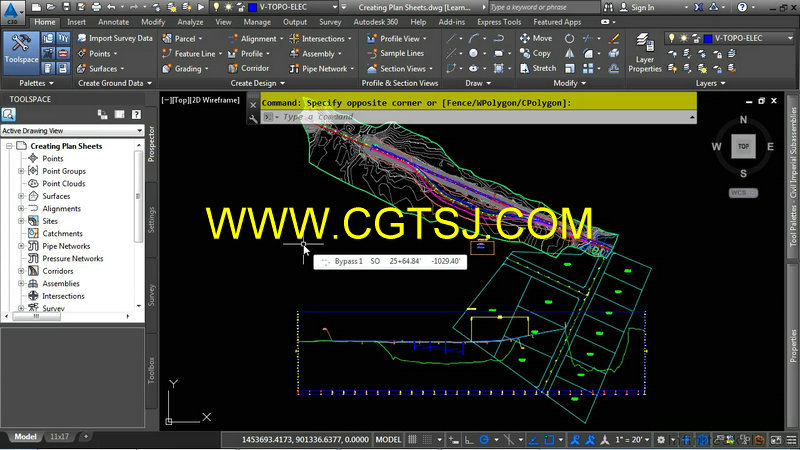The image size is (800, 450).
Task: Open the Intersections tool
Action: tap(320, 39)
